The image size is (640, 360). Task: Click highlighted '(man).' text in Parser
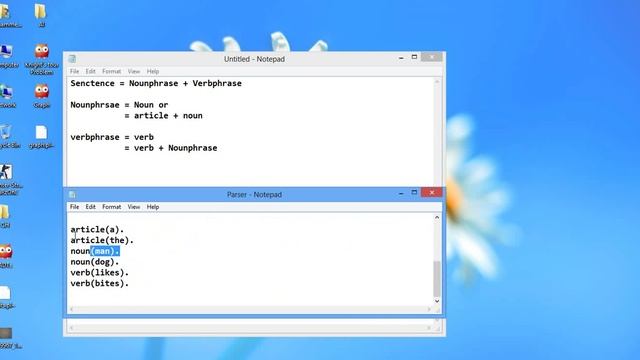(x=105, y=251)
